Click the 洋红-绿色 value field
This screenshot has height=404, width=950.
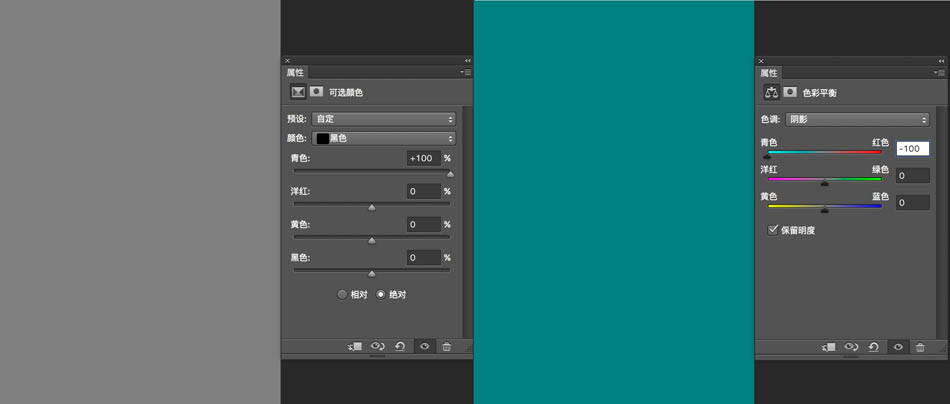(912, 176)
